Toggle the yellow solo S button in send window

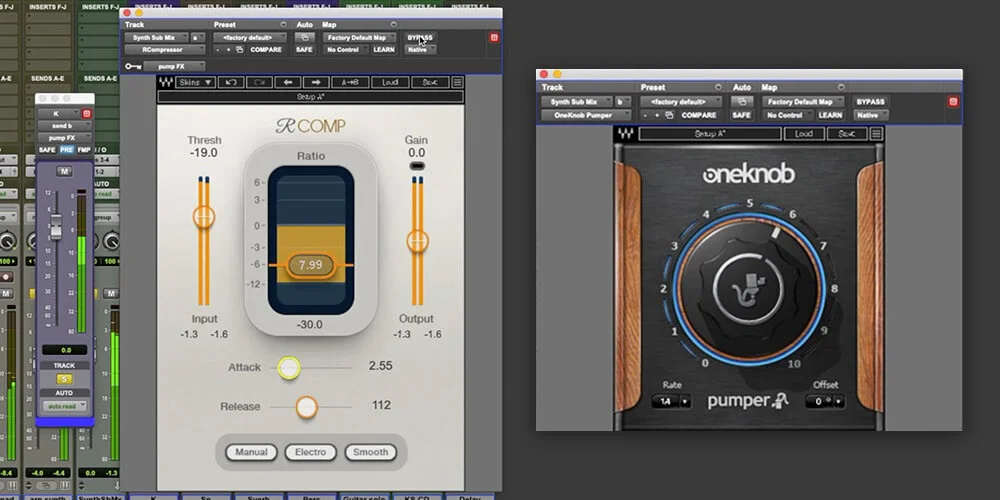tap(64, 379)
